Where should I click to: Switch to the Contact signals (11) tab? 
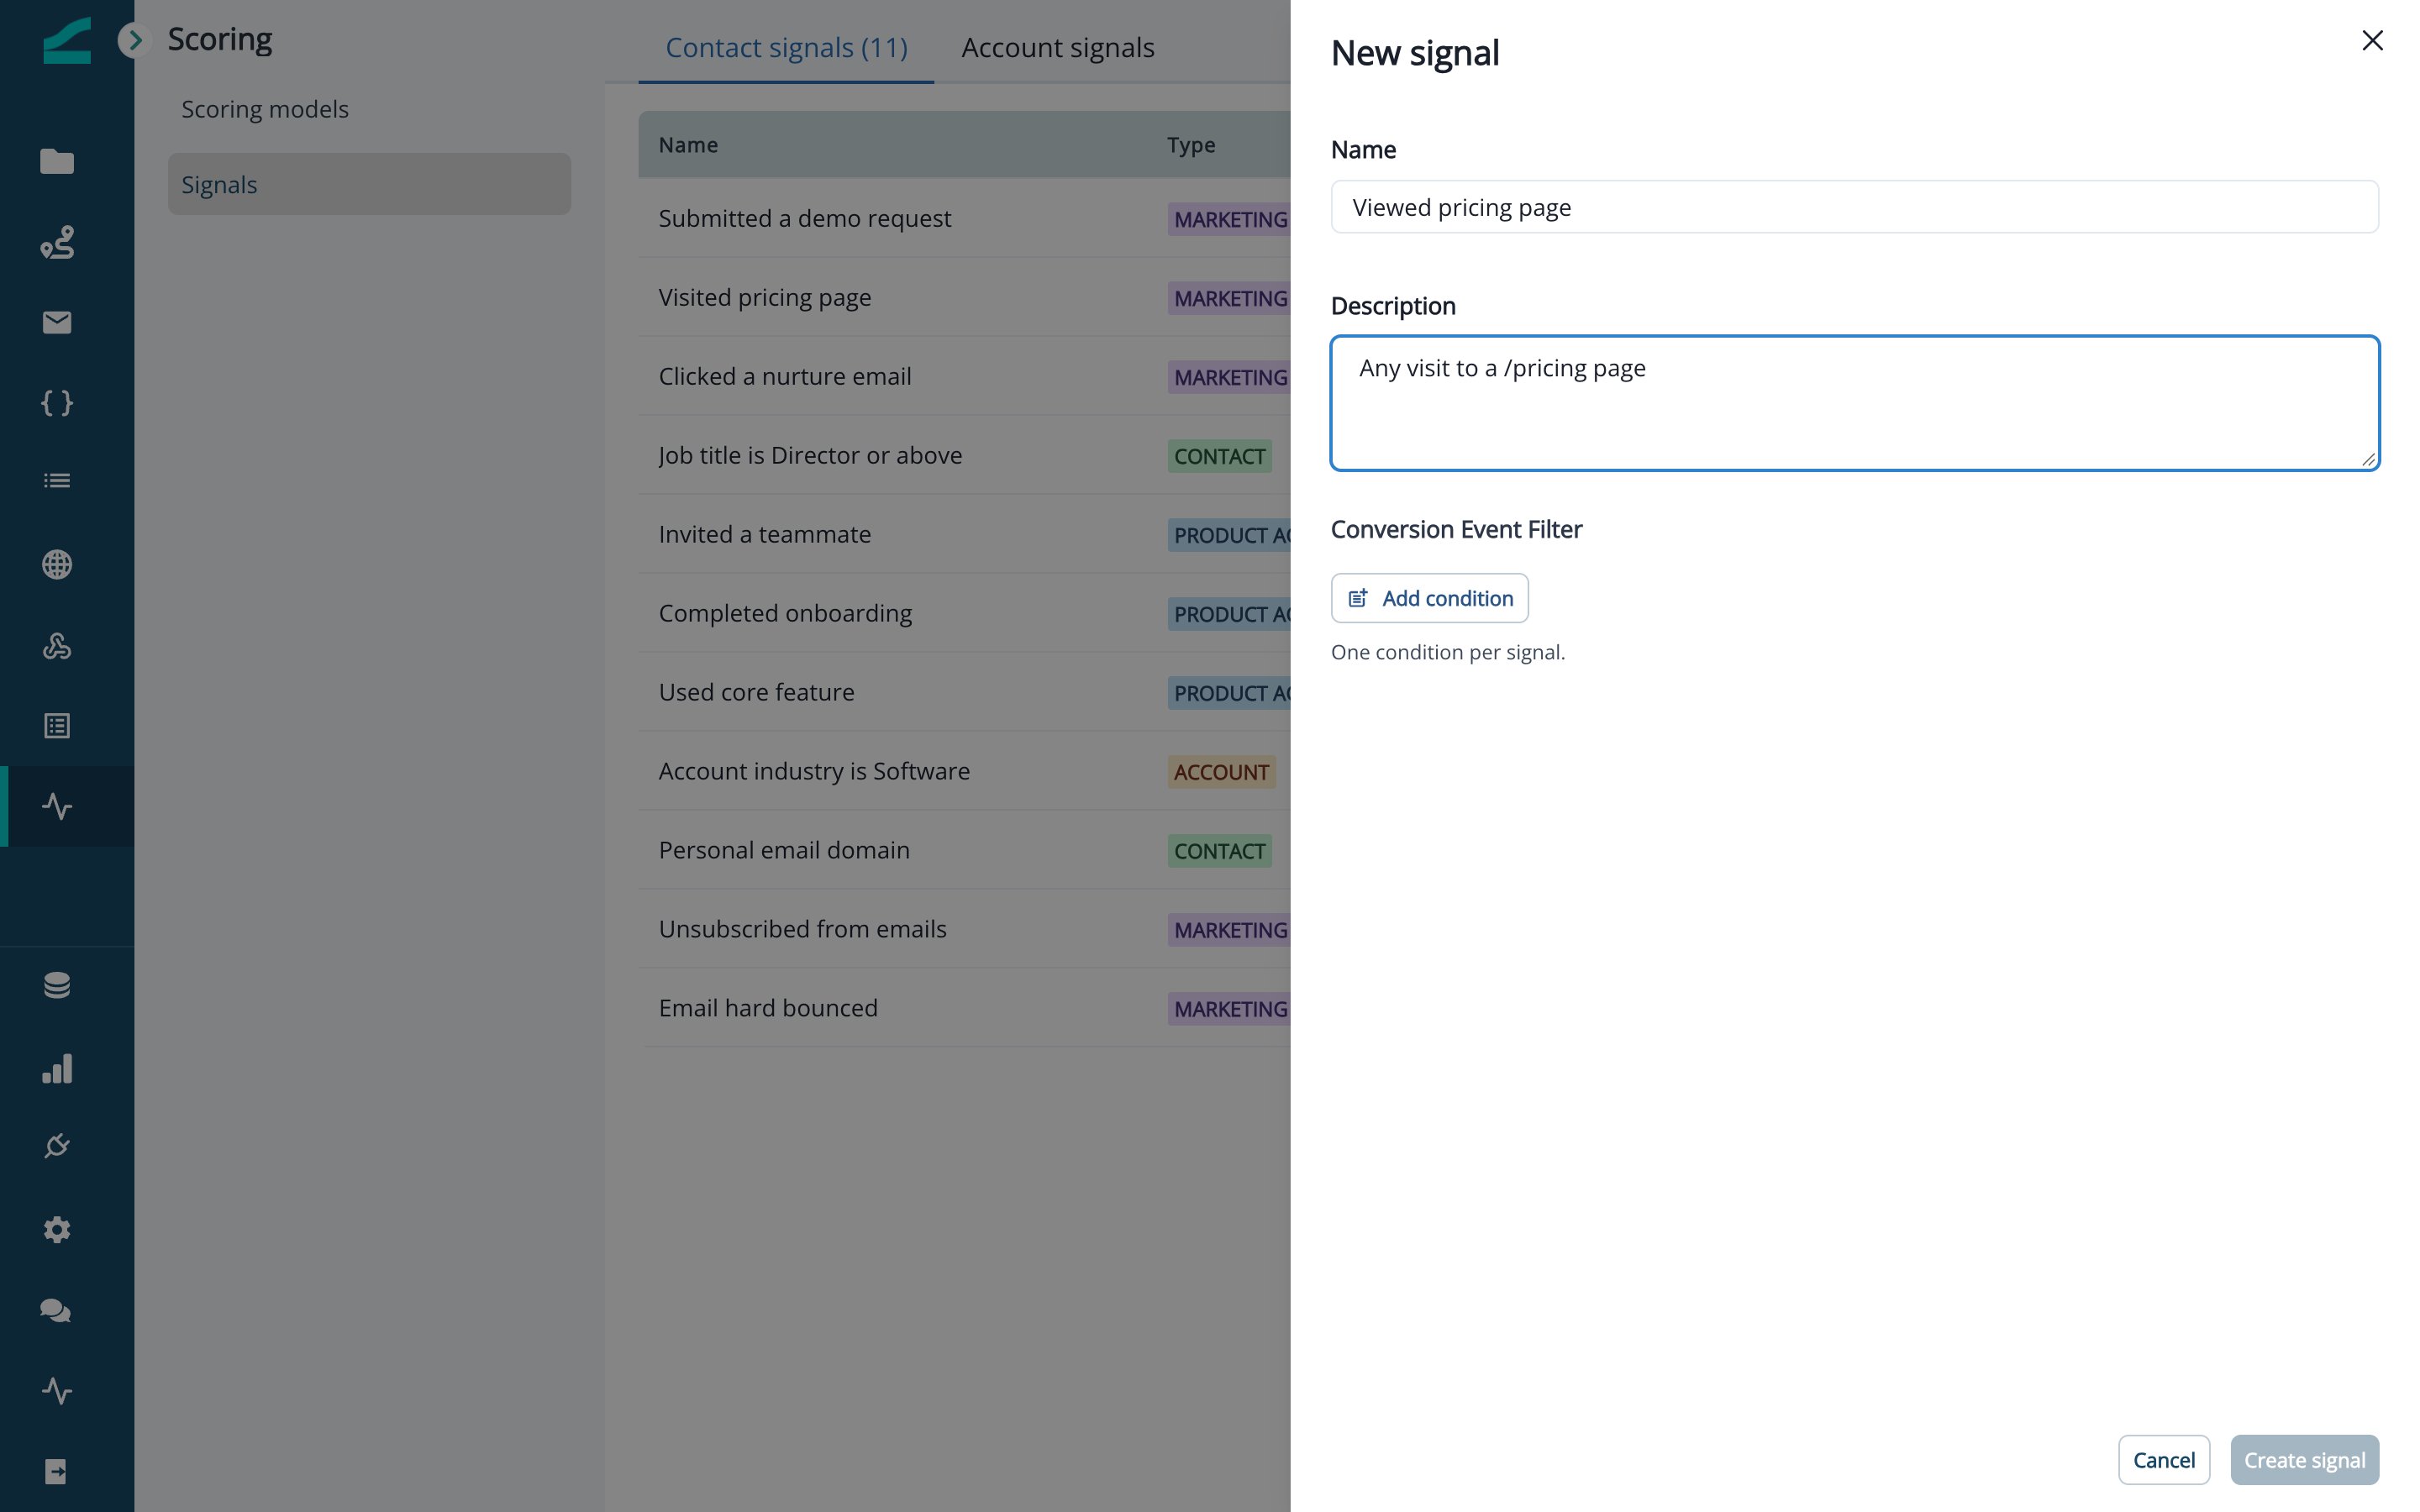pyautogui.click(x=786, y=47)
